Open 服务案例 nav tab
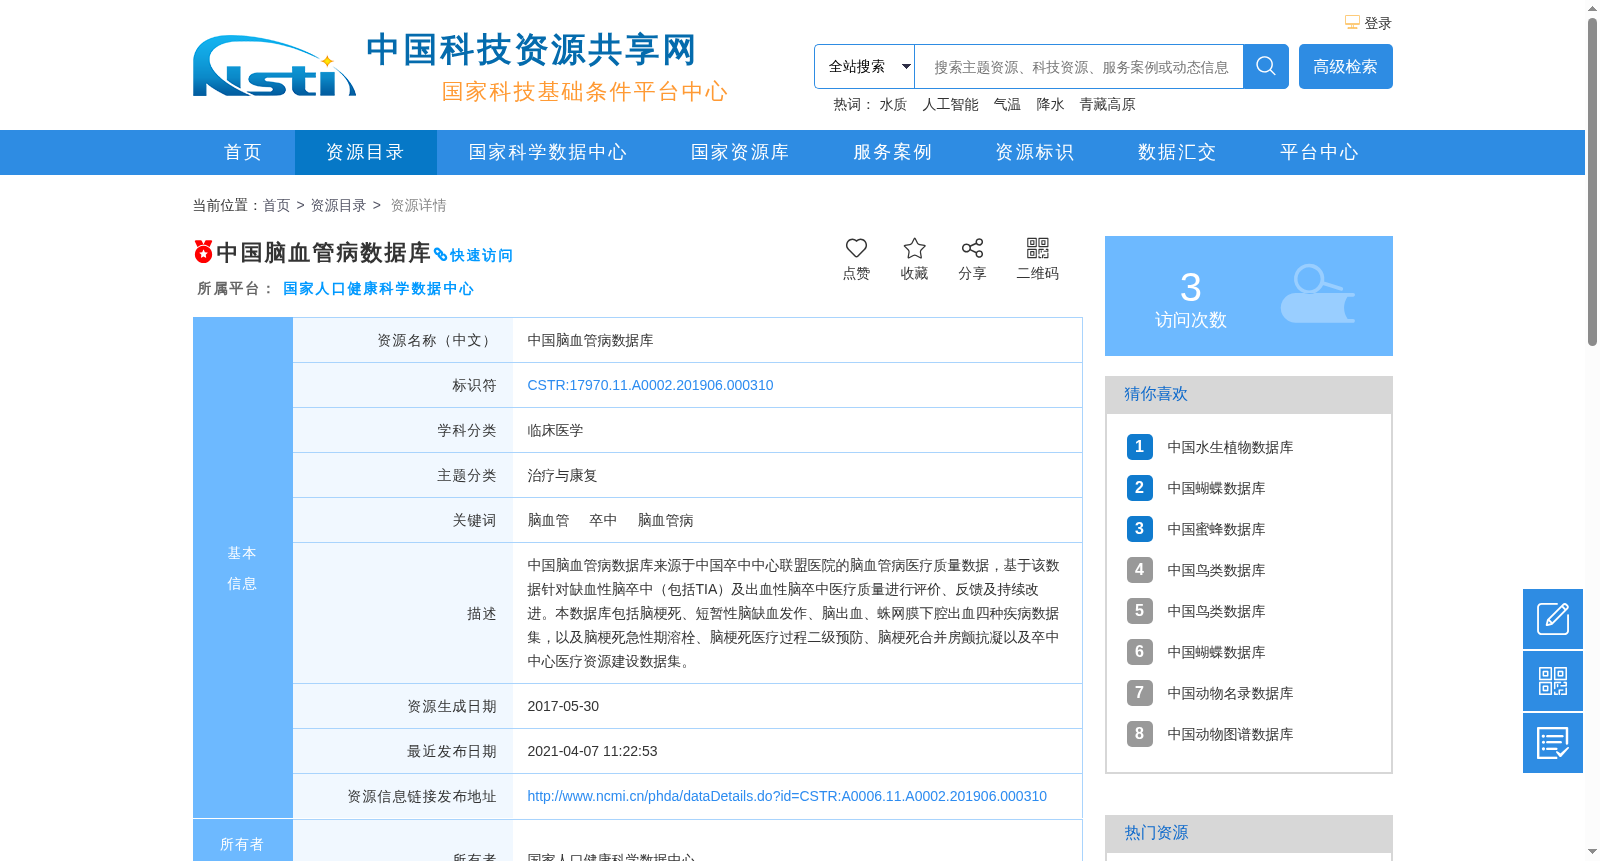1600x861 pixels. pos(892,152)
